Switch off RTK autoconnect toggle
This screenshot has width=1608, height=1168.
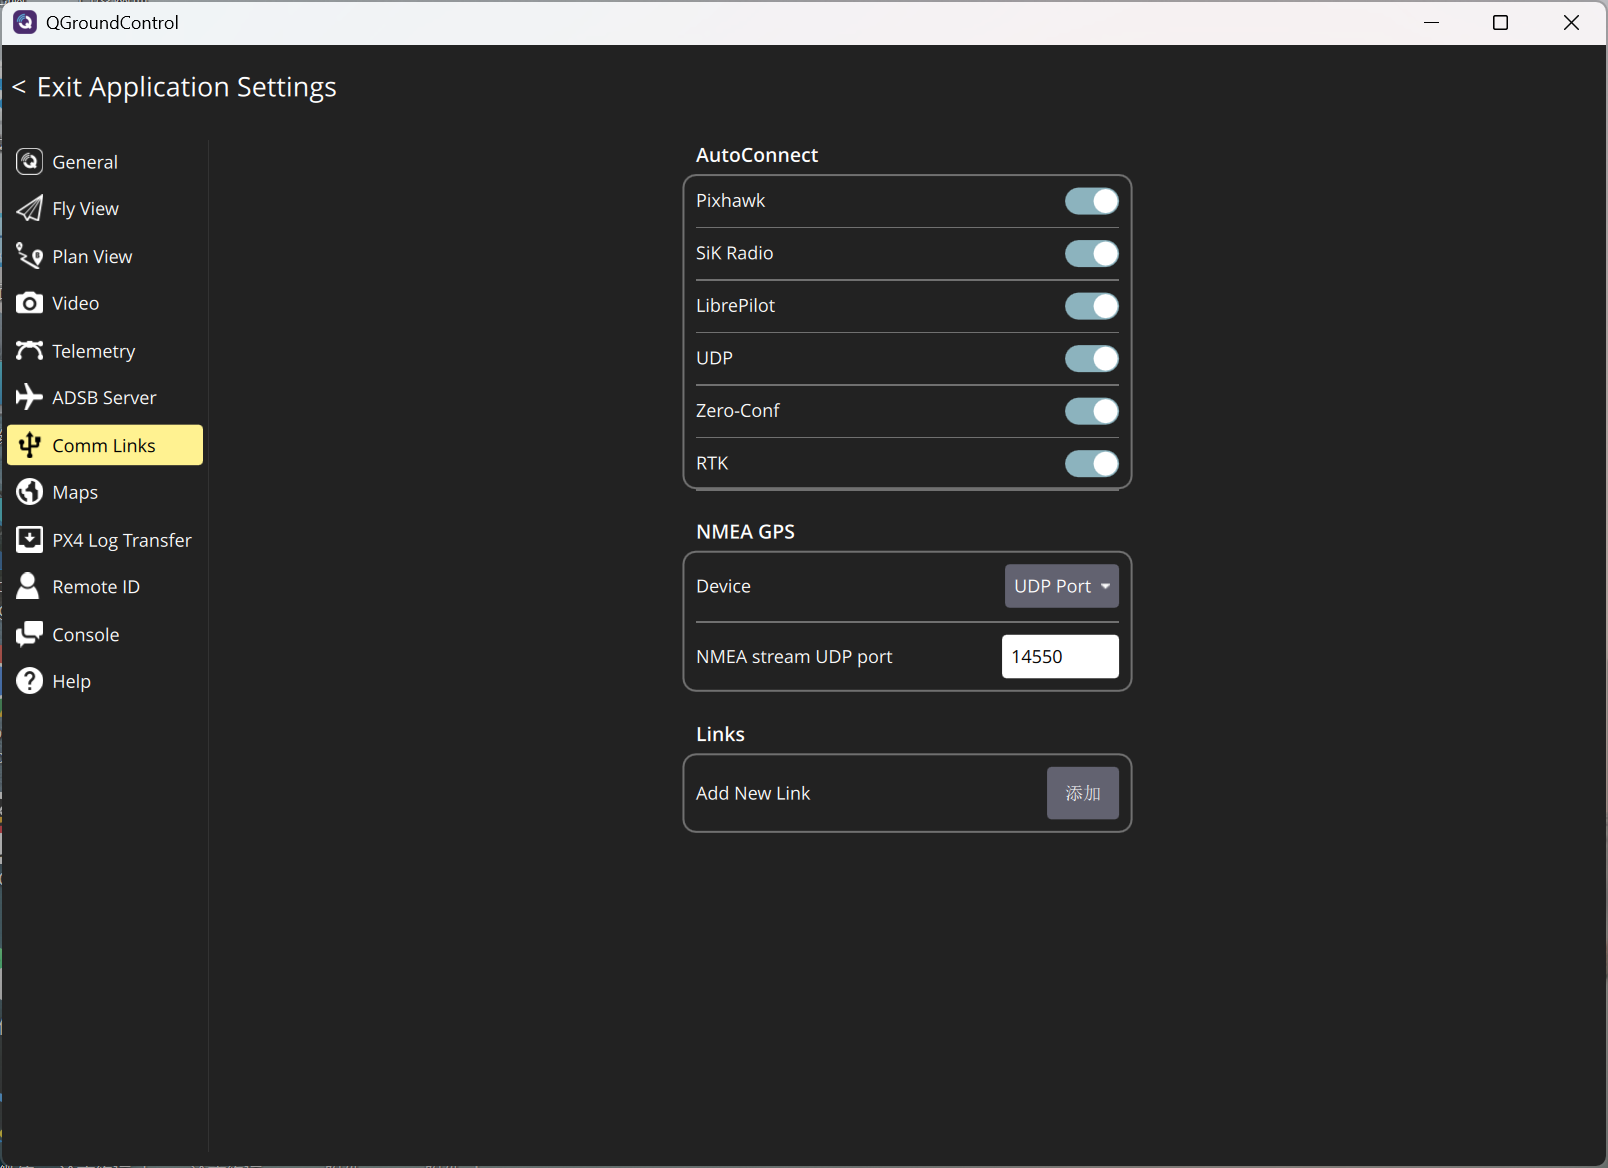[x=1091, y=463]
